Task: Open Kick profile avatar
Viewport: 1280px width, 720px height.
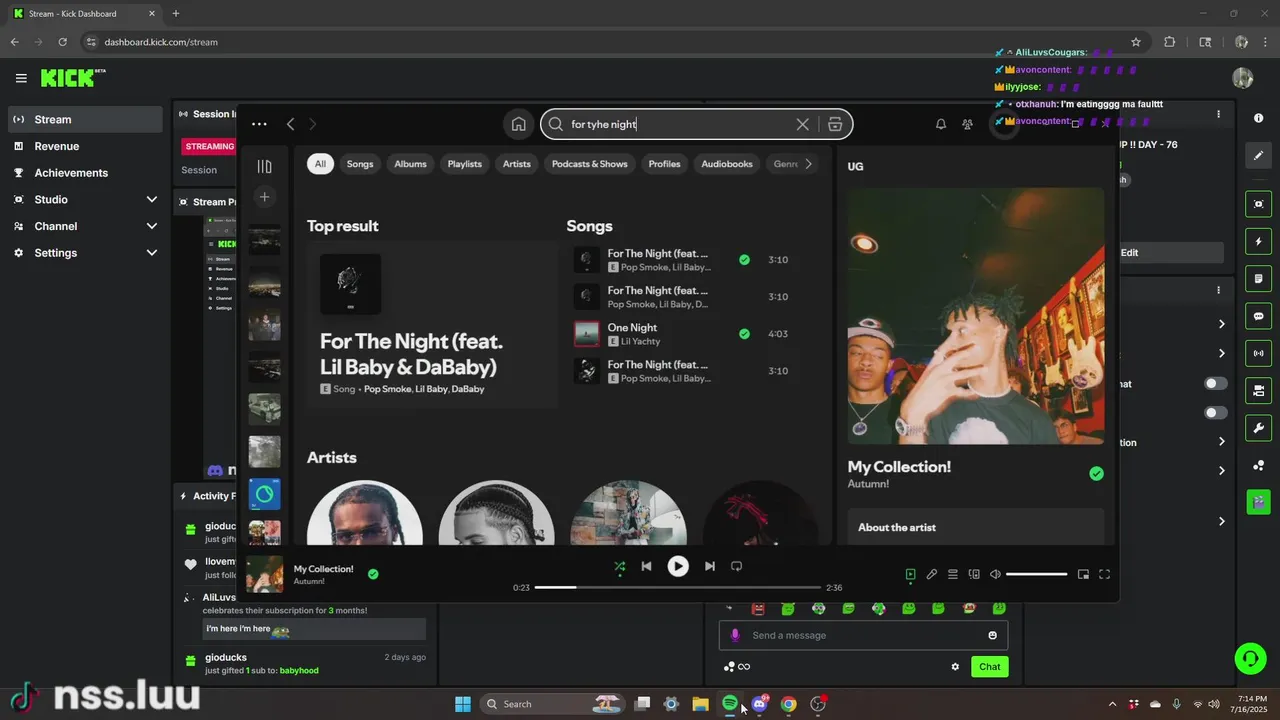Action: [1243, 78]
